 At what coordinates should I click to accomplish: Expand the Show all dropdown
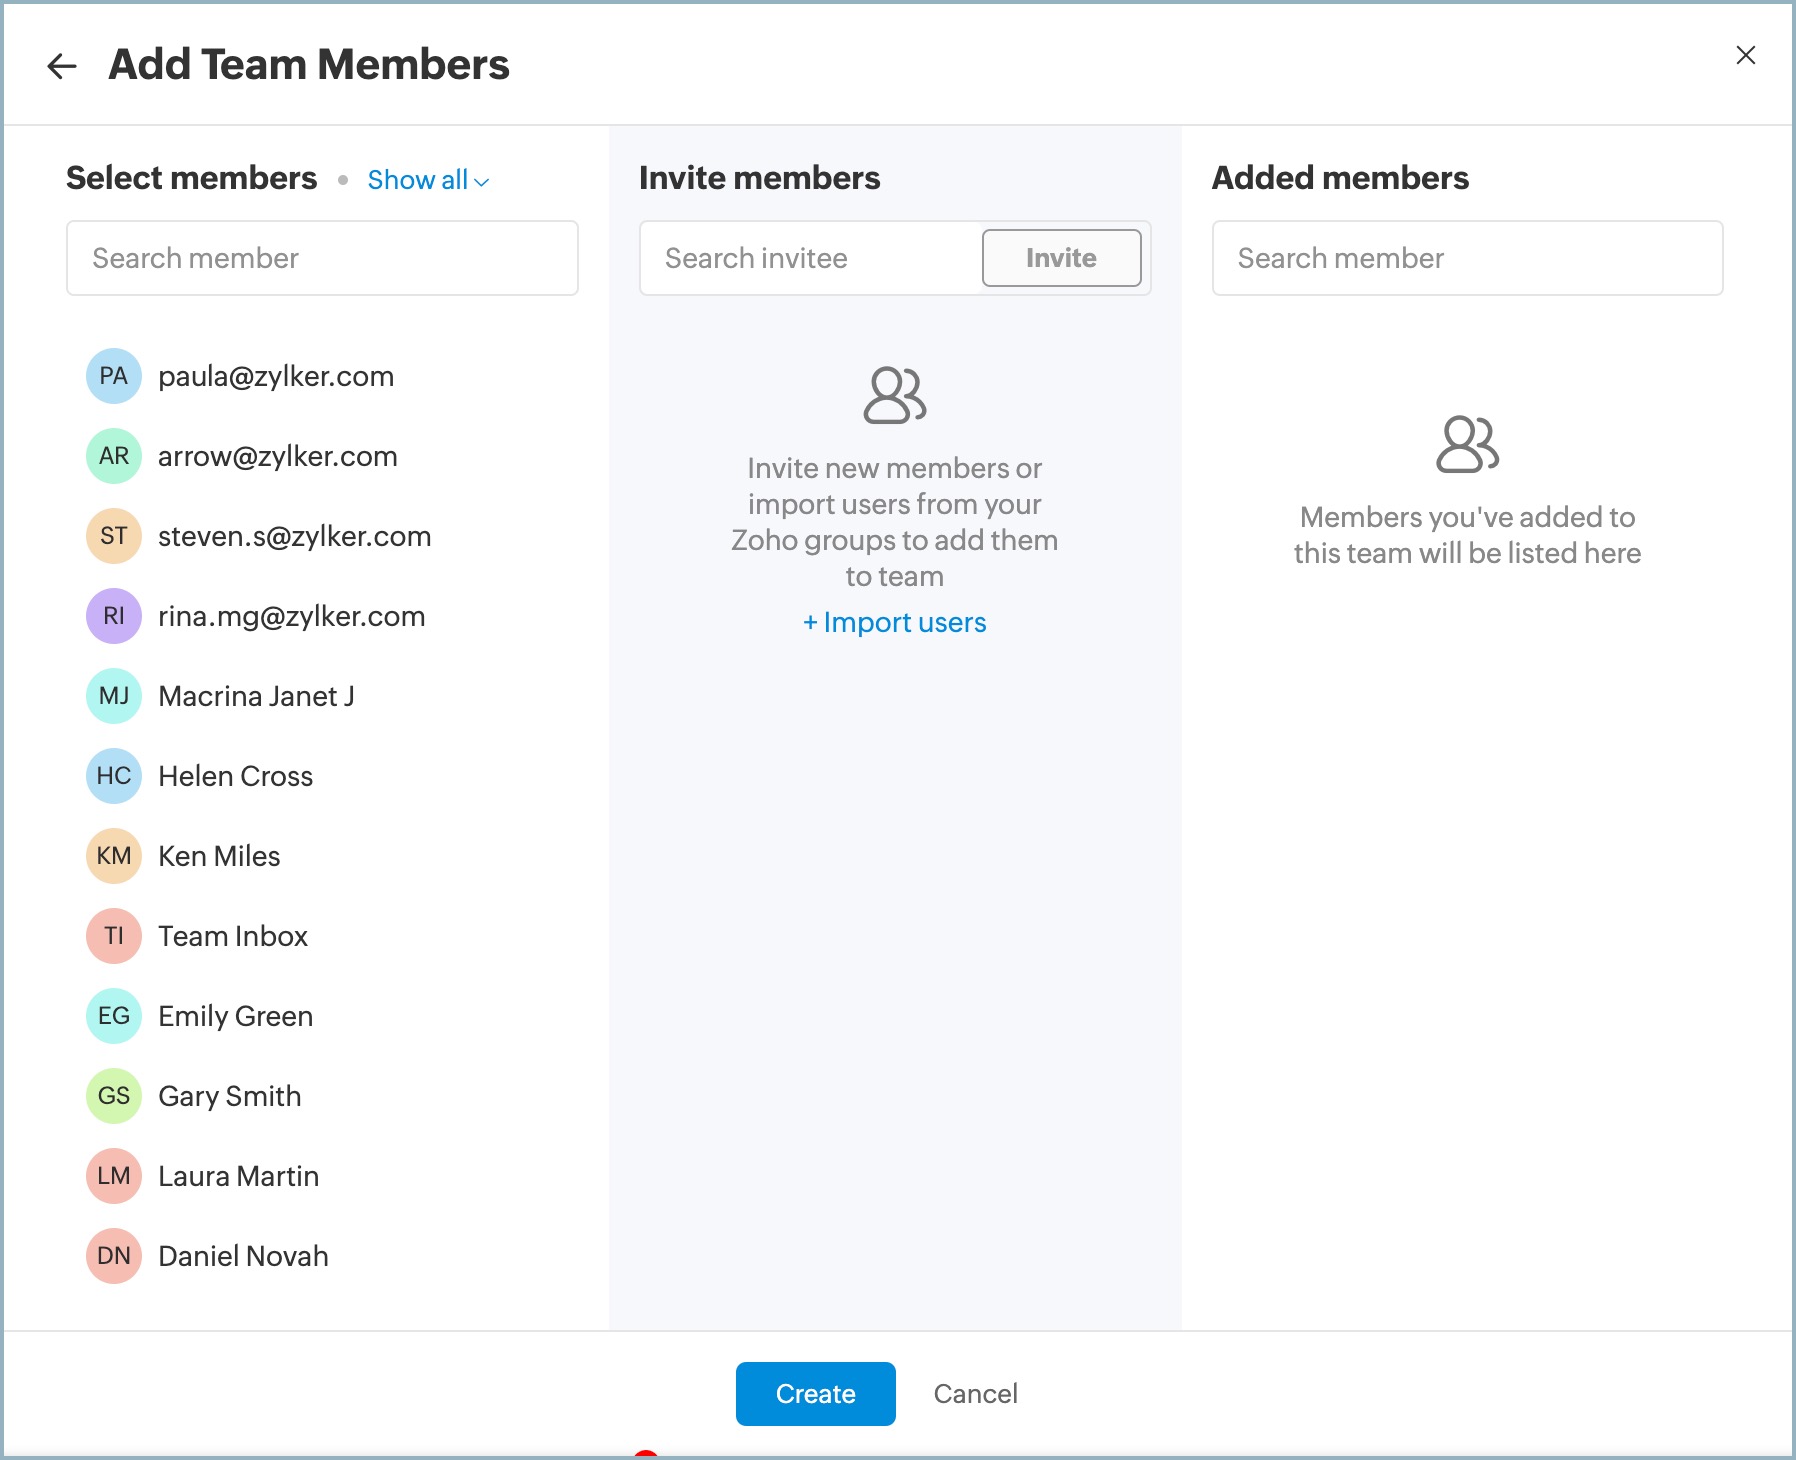click(428, 180)
